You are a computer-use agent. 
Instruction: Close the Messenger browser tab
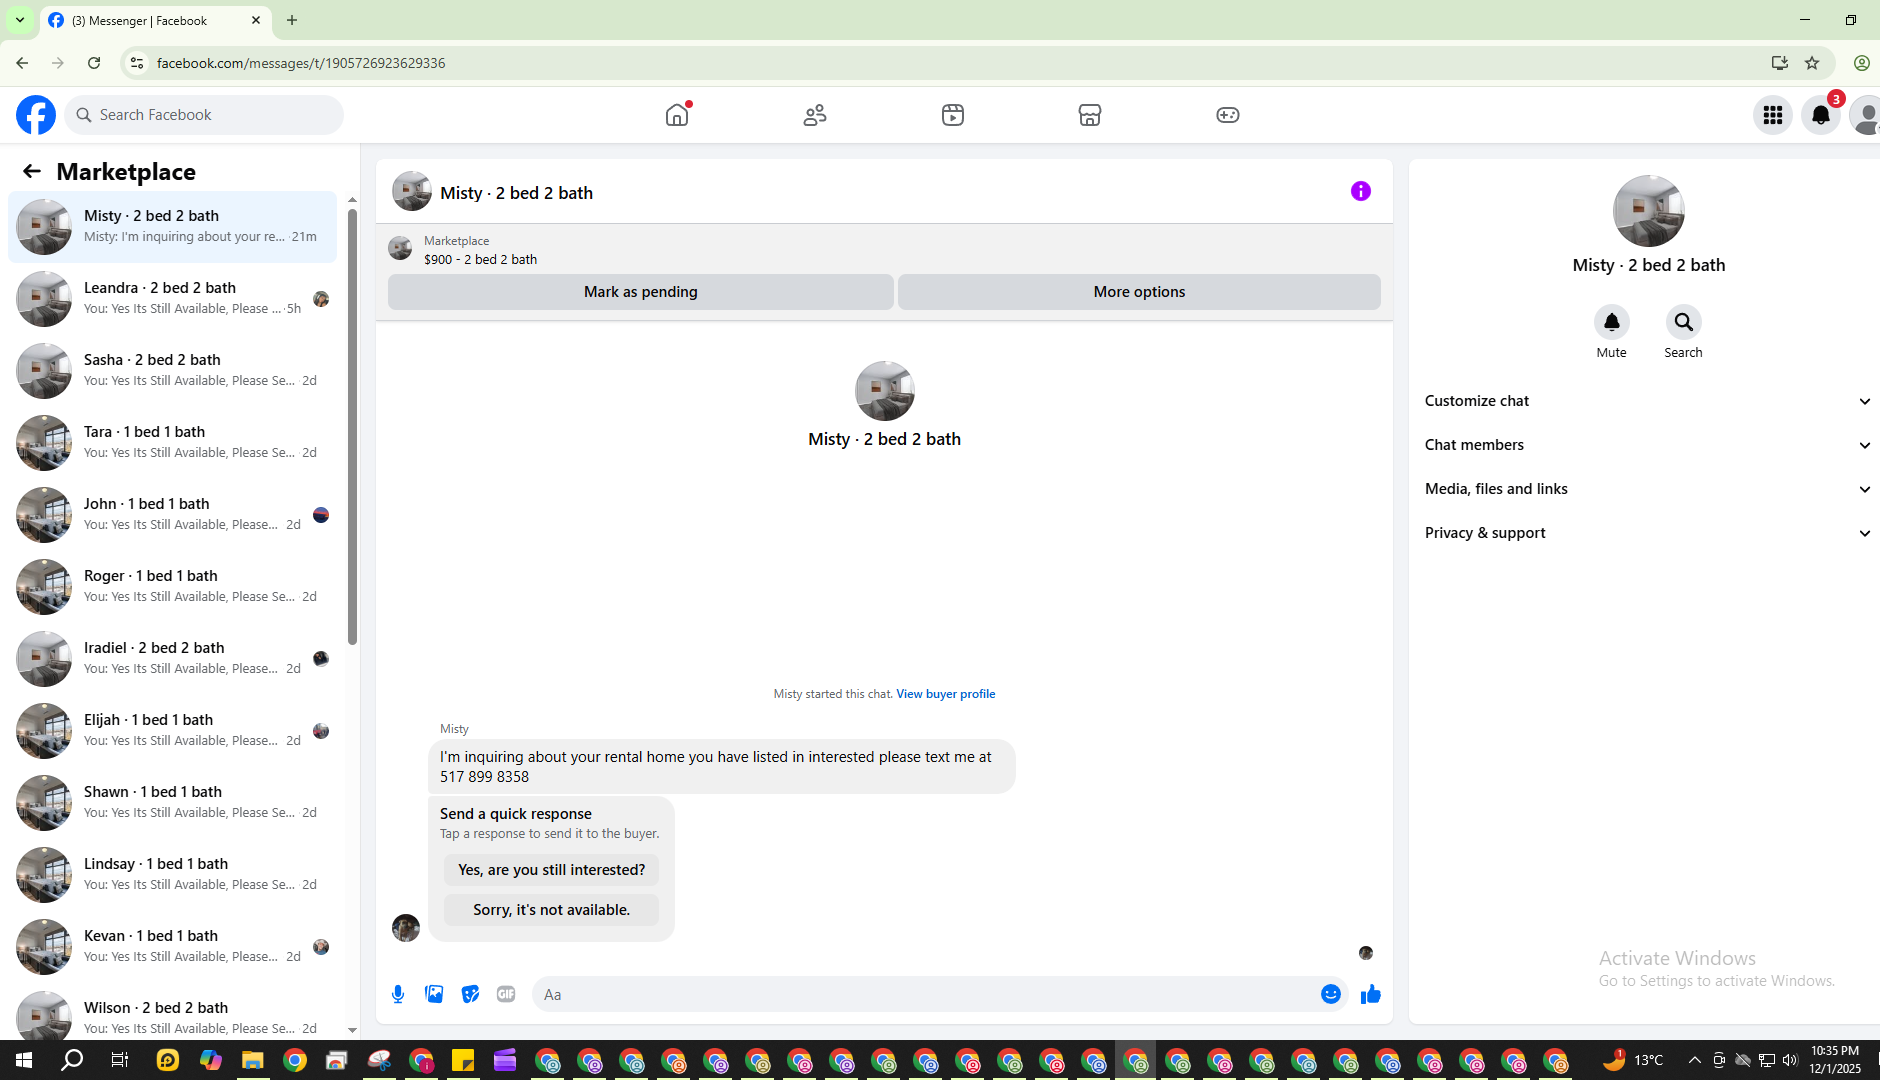[x=256, y=20]
